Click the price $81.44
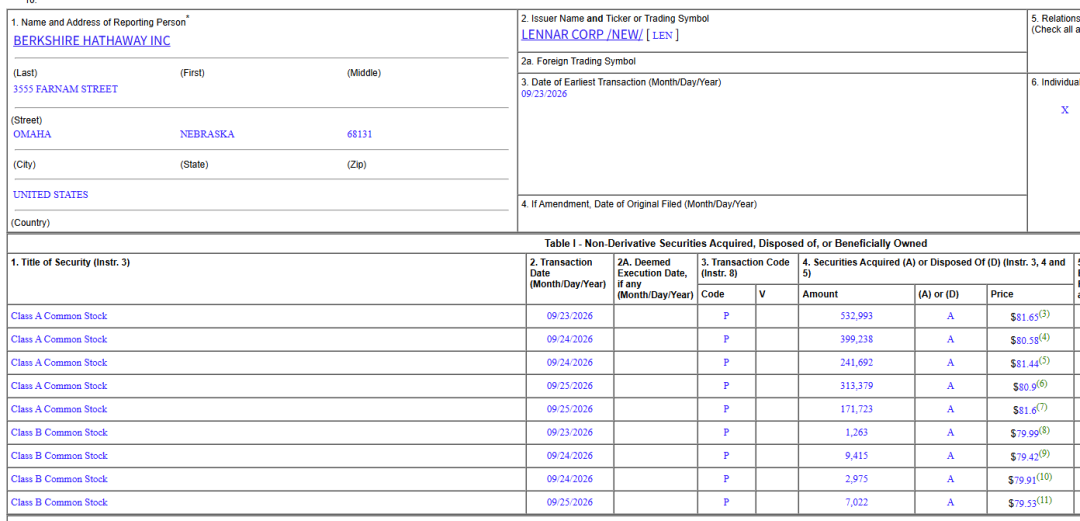 [1024, 364]
